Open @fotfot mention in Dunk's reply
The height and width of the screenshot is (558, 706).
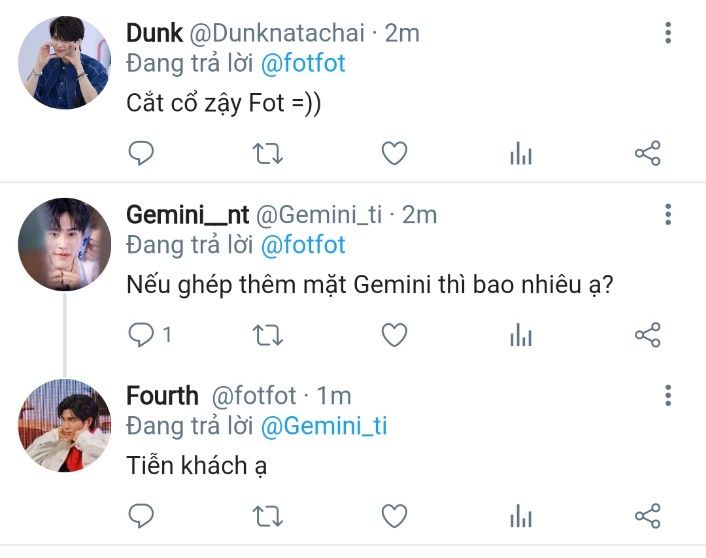303,63
